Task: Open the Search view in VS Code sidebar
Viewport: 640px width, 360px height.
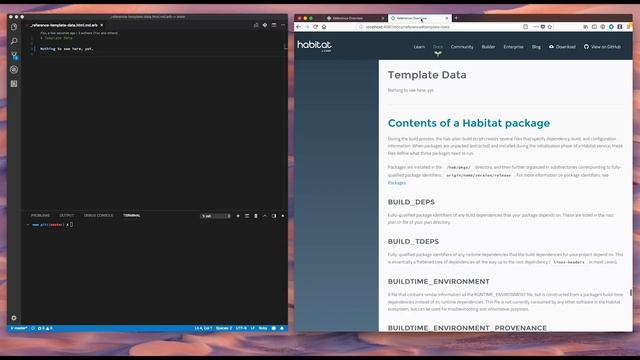Action: point(14,41)
